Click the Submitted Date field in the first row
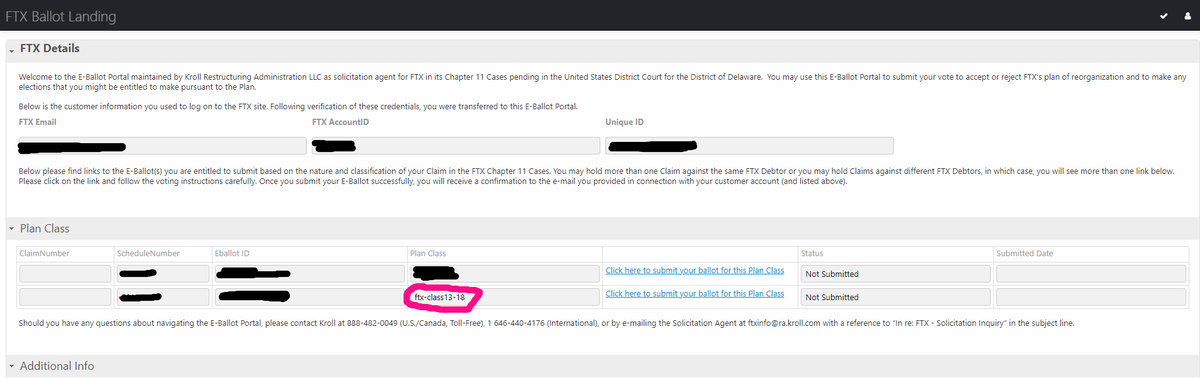The width and height of the screenshot is (1200, 378). (1091, 273)
